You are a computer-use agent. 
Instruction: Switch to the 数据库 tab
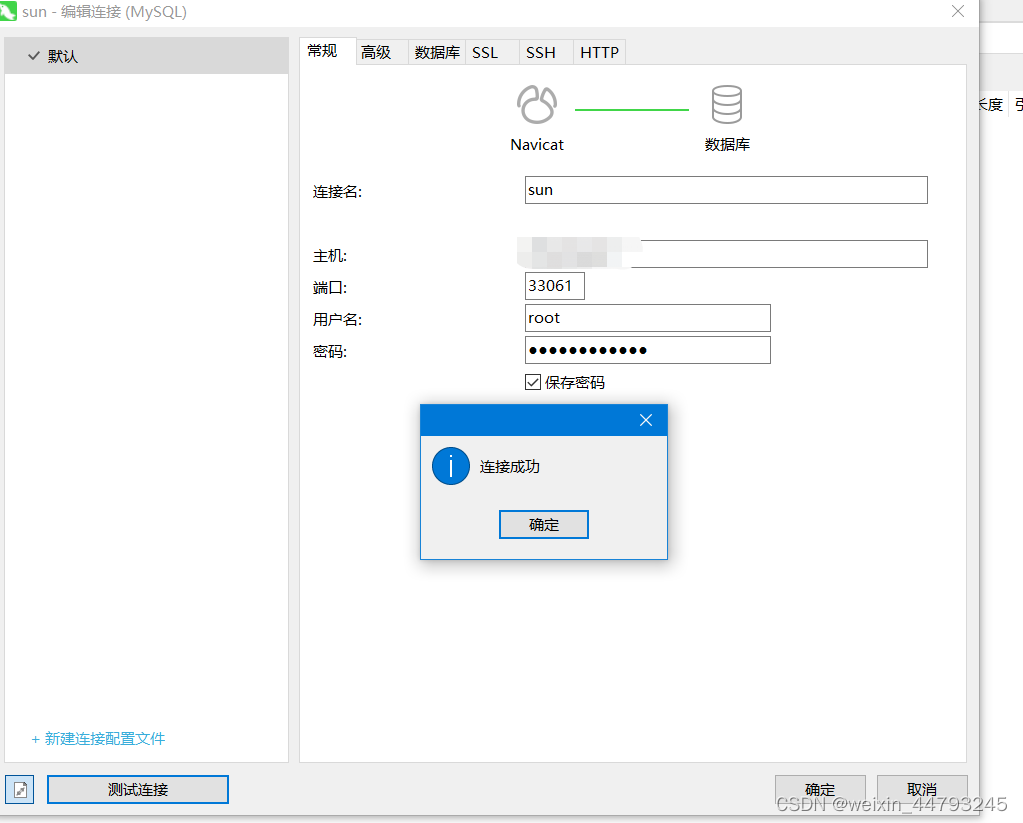click(x=436, y=52)
